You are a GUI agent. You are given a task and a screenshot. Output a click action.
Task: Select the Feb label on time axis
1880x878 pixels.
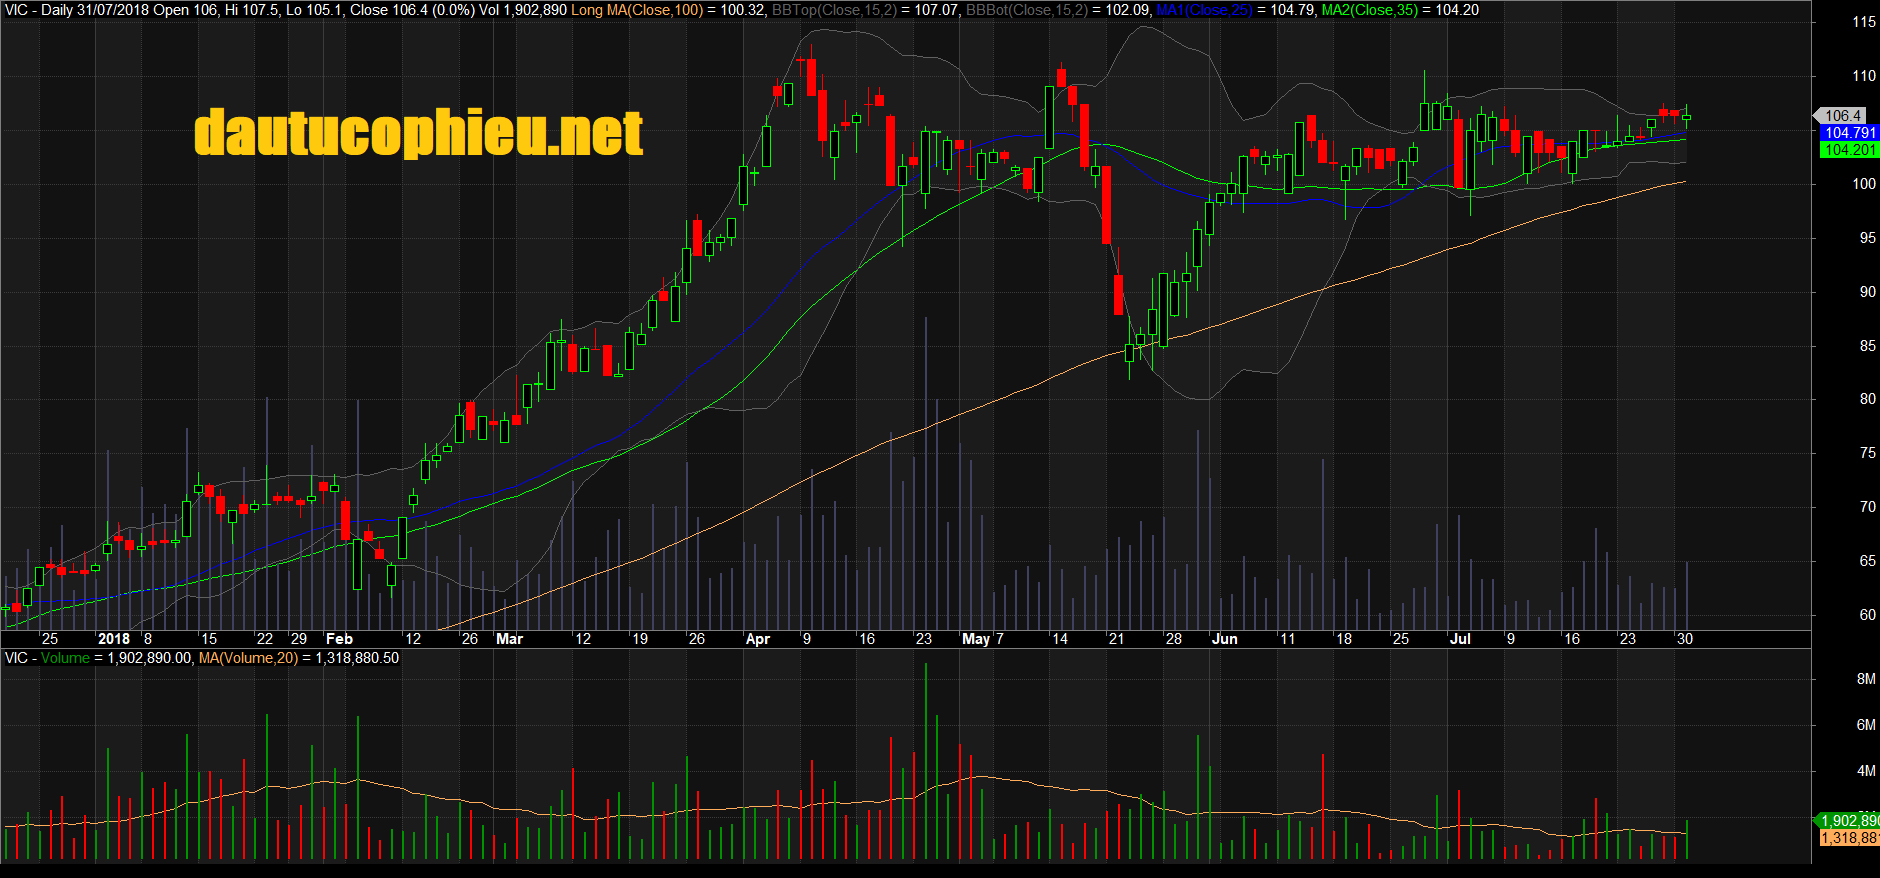[339, 639]
